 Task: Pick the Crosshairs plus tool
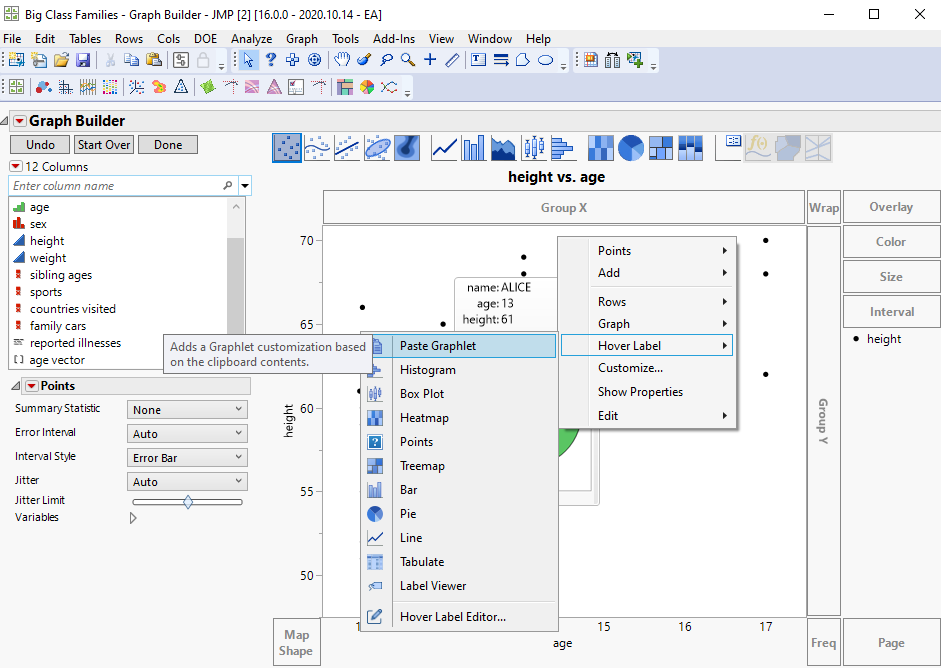pos(430,60)
